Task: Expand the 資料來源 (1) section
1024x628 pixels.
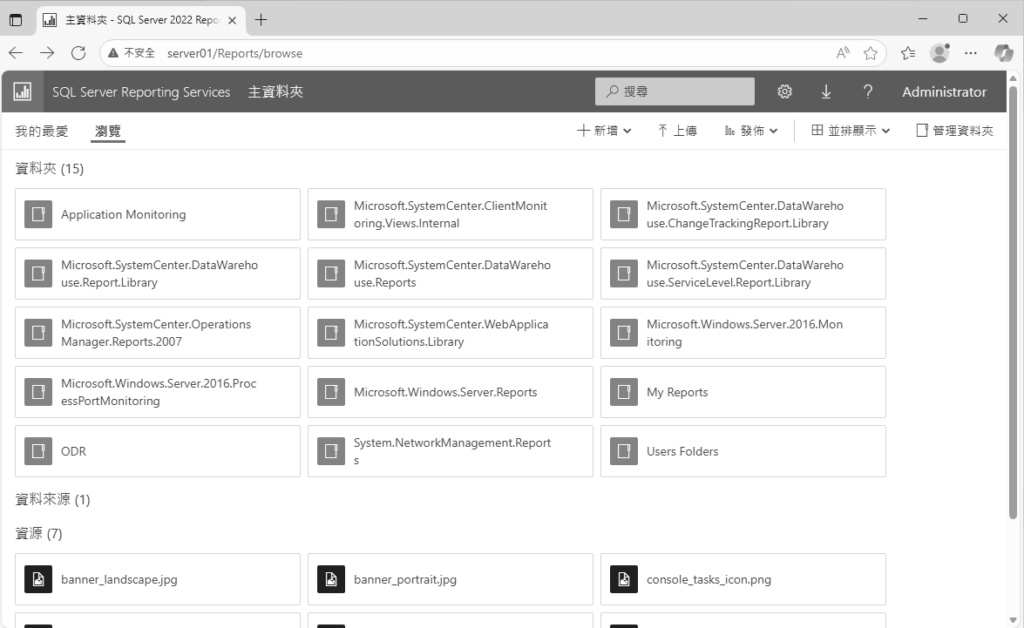Action: coord(53,499)
